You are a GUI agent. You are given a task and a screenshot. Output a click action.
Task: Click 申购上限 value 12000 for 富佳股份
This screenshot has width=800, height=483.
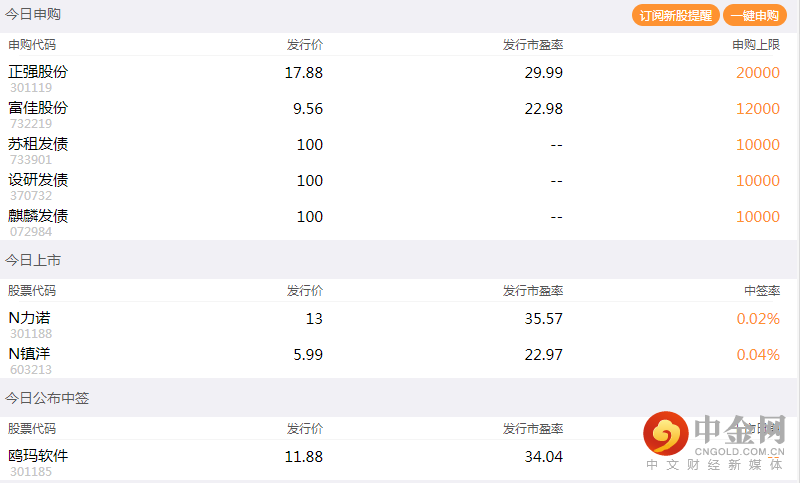[757, 109]
